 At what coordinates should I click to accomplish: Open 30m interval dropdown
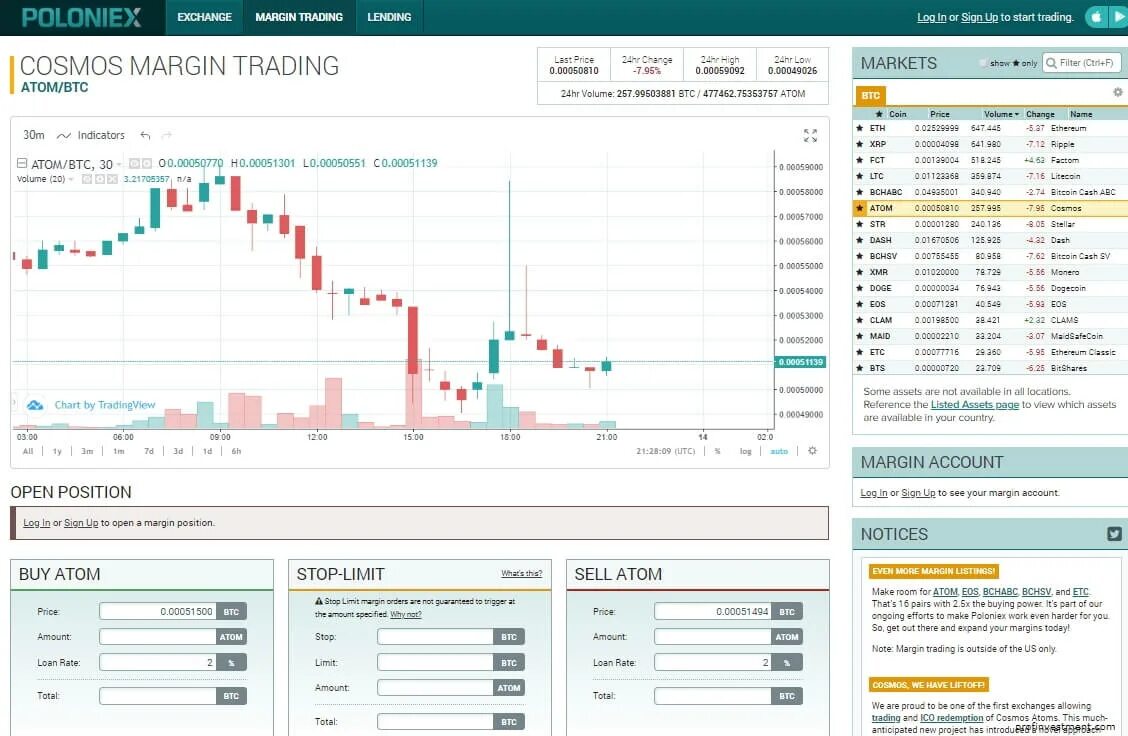33,135
